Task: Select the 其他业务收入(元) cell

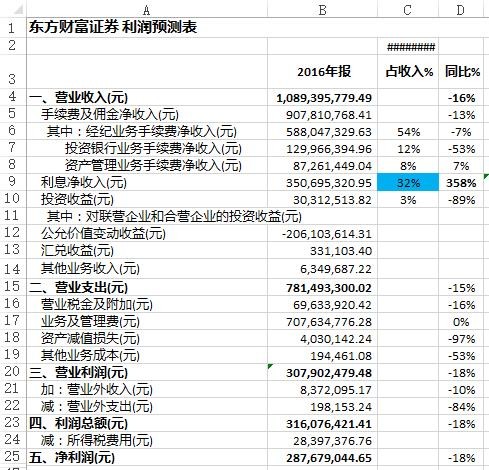Action: pos(147,269)
